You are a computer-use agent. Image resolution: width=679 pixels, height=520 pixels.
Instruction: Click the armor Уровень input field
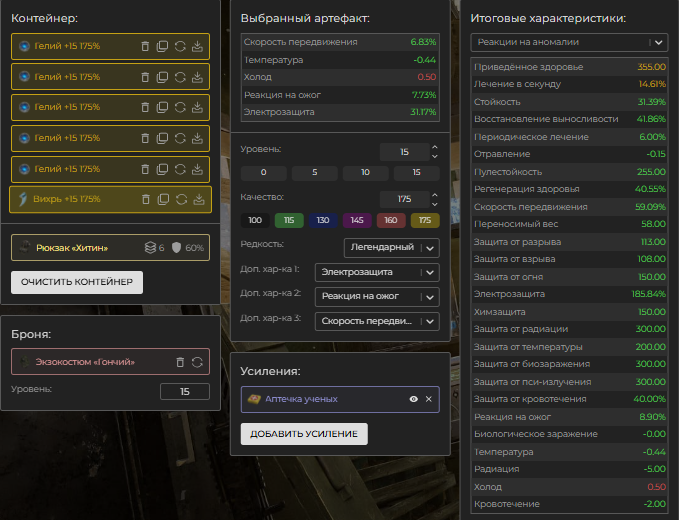(x=185, y=392)
